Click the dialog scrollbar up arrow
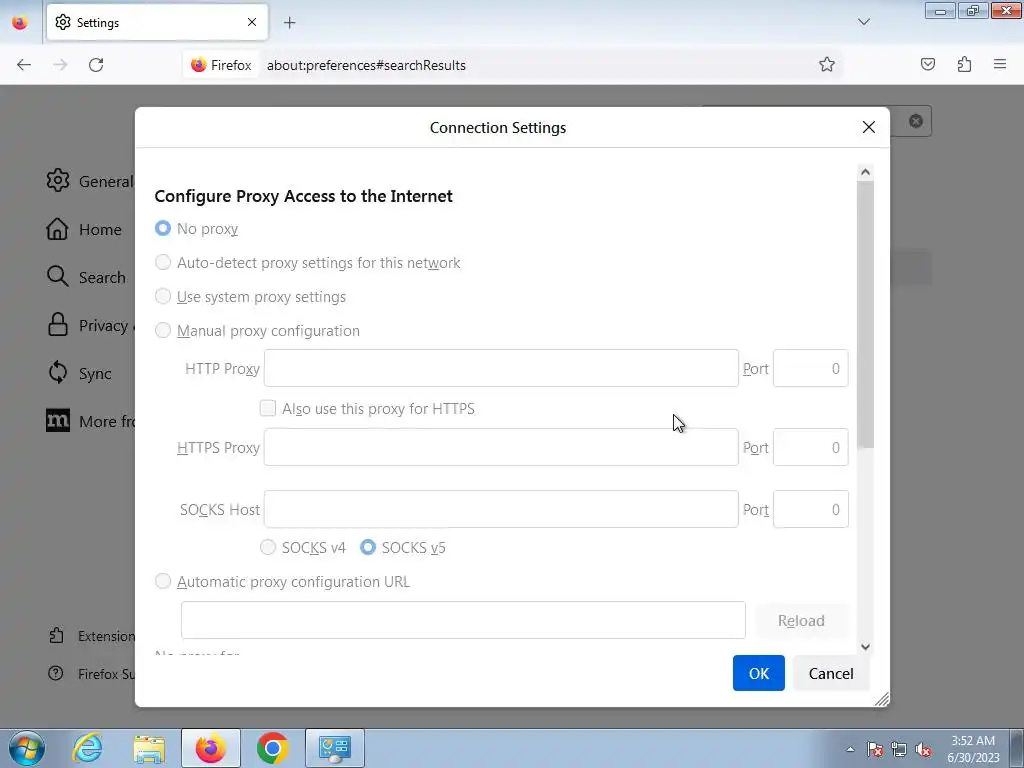Screen dimensions: 1024x768 click(x=865, y=172)
